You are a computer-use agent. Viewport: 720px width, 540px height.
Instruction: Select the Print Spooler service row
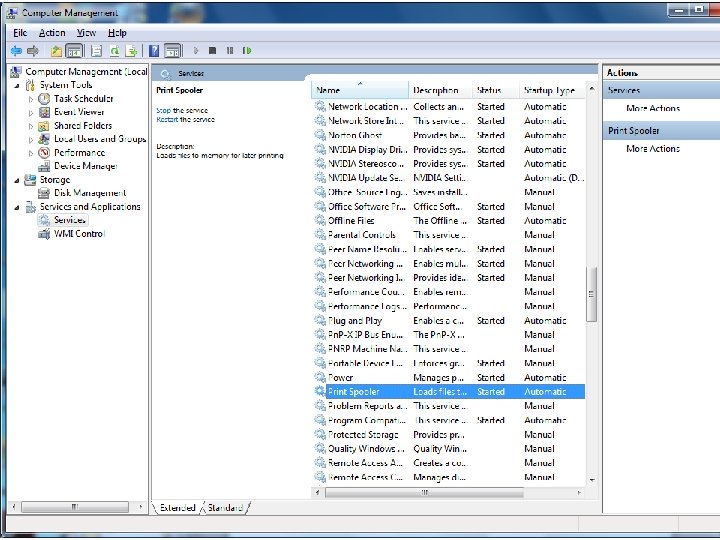[449, 392]
